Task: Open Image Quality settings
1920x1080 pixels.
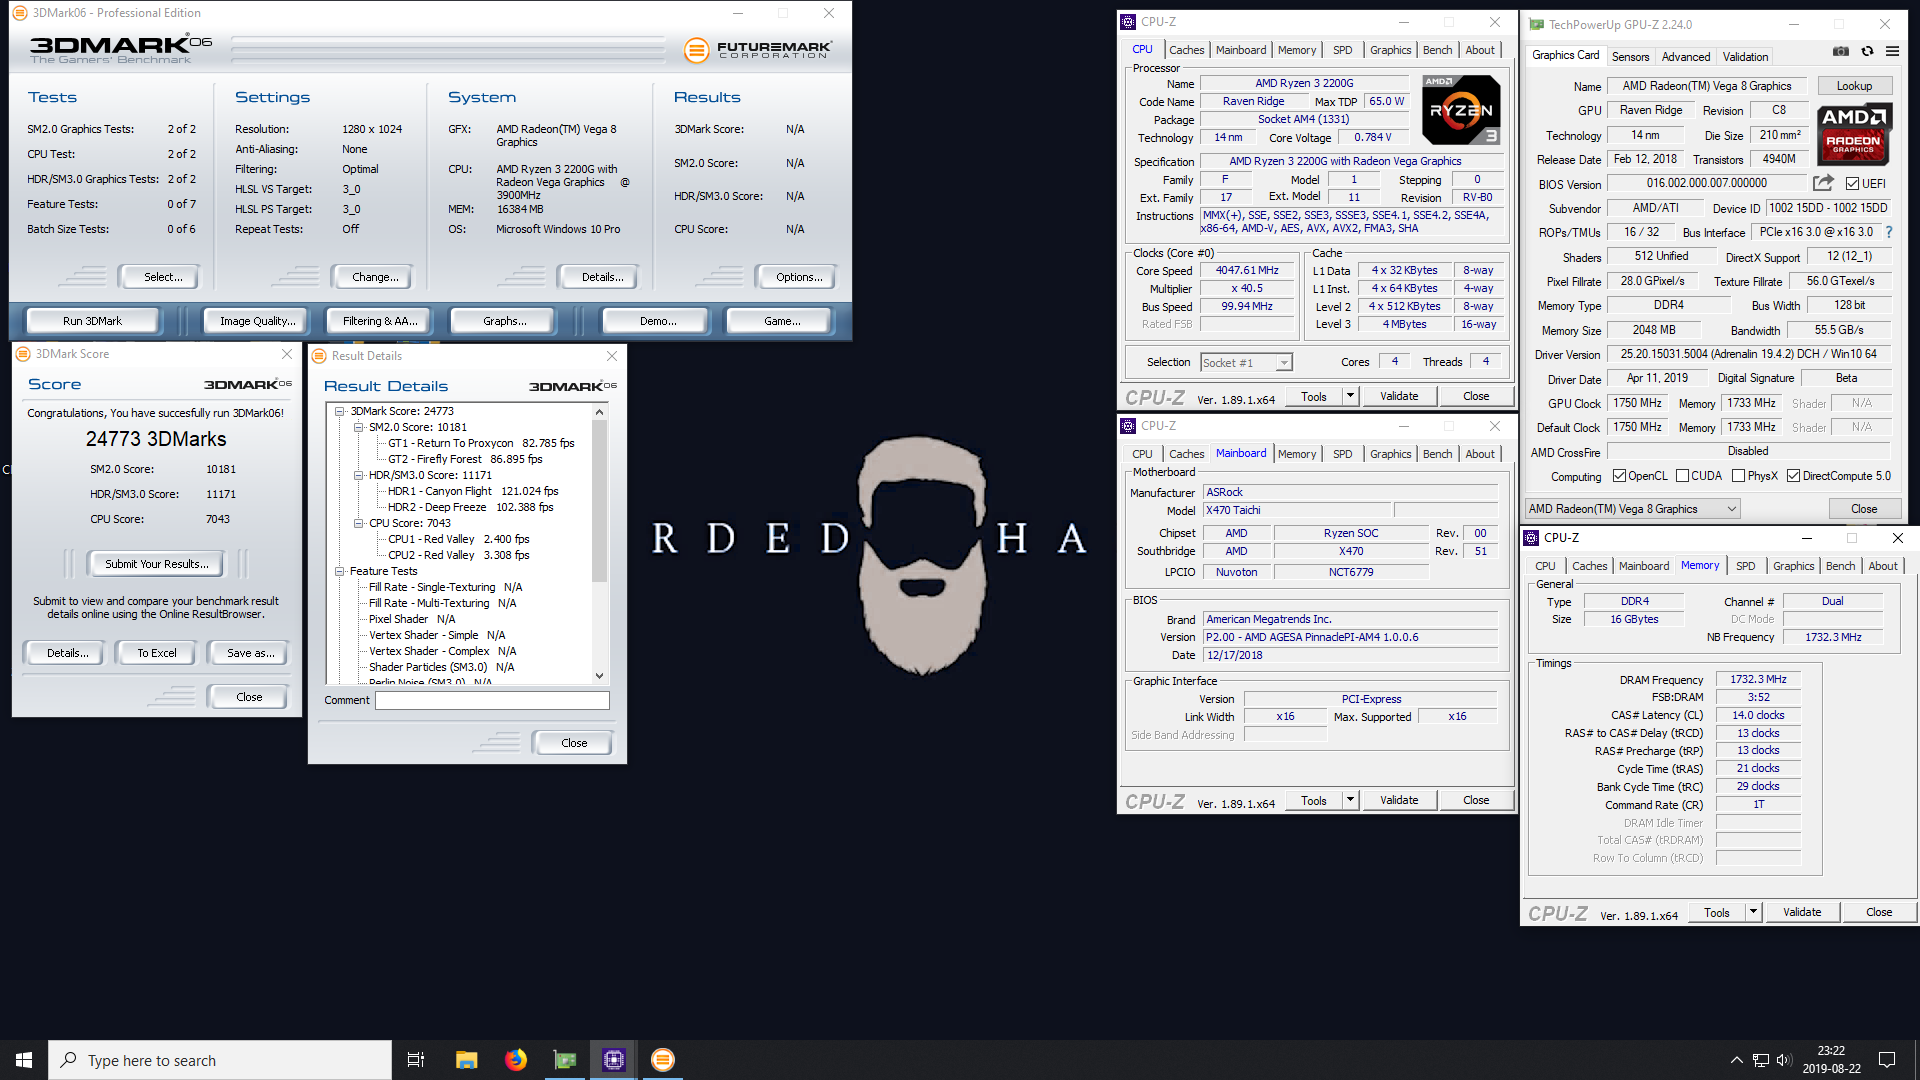Action: (x=258, y=321)
